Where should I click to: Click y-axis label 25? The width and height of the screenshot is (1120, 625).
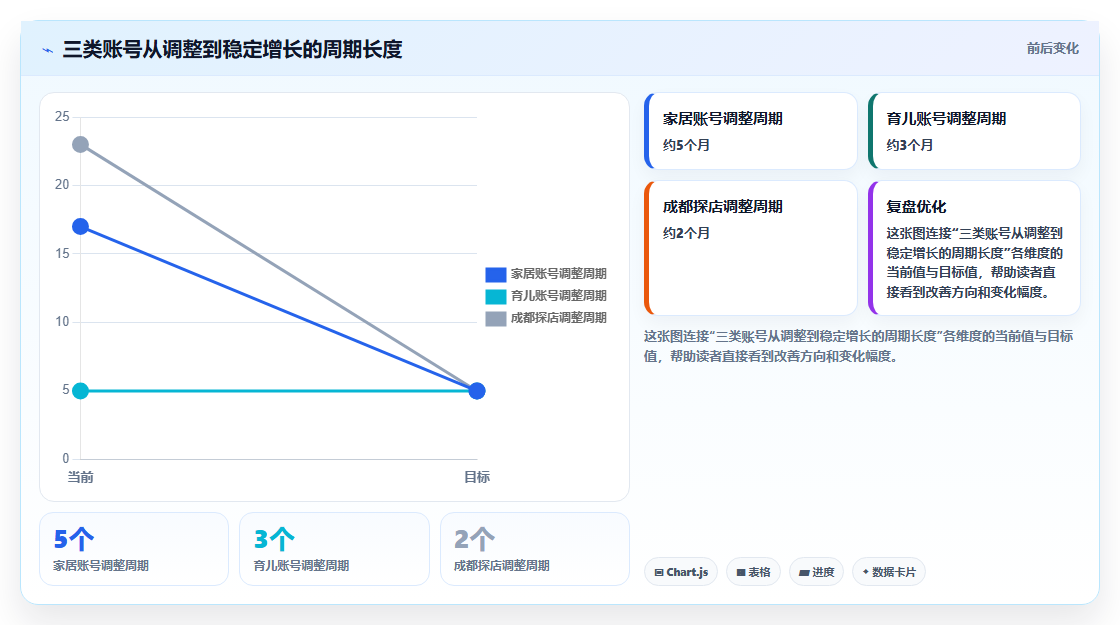(62, 116)
